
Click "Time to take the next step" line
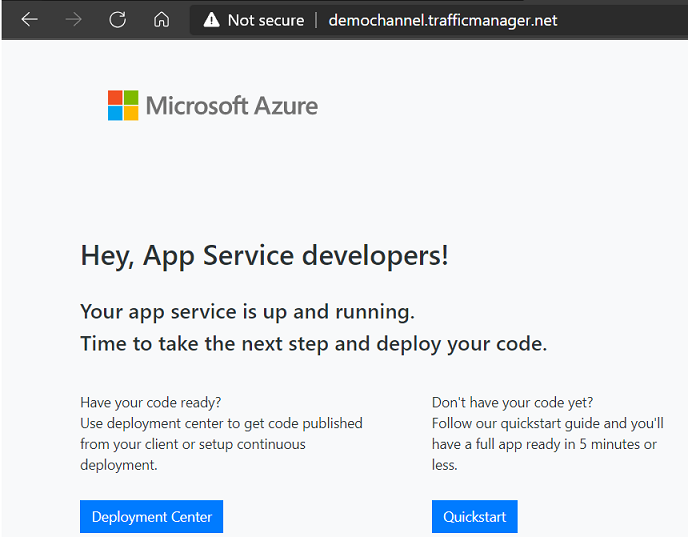pos(314,344)
